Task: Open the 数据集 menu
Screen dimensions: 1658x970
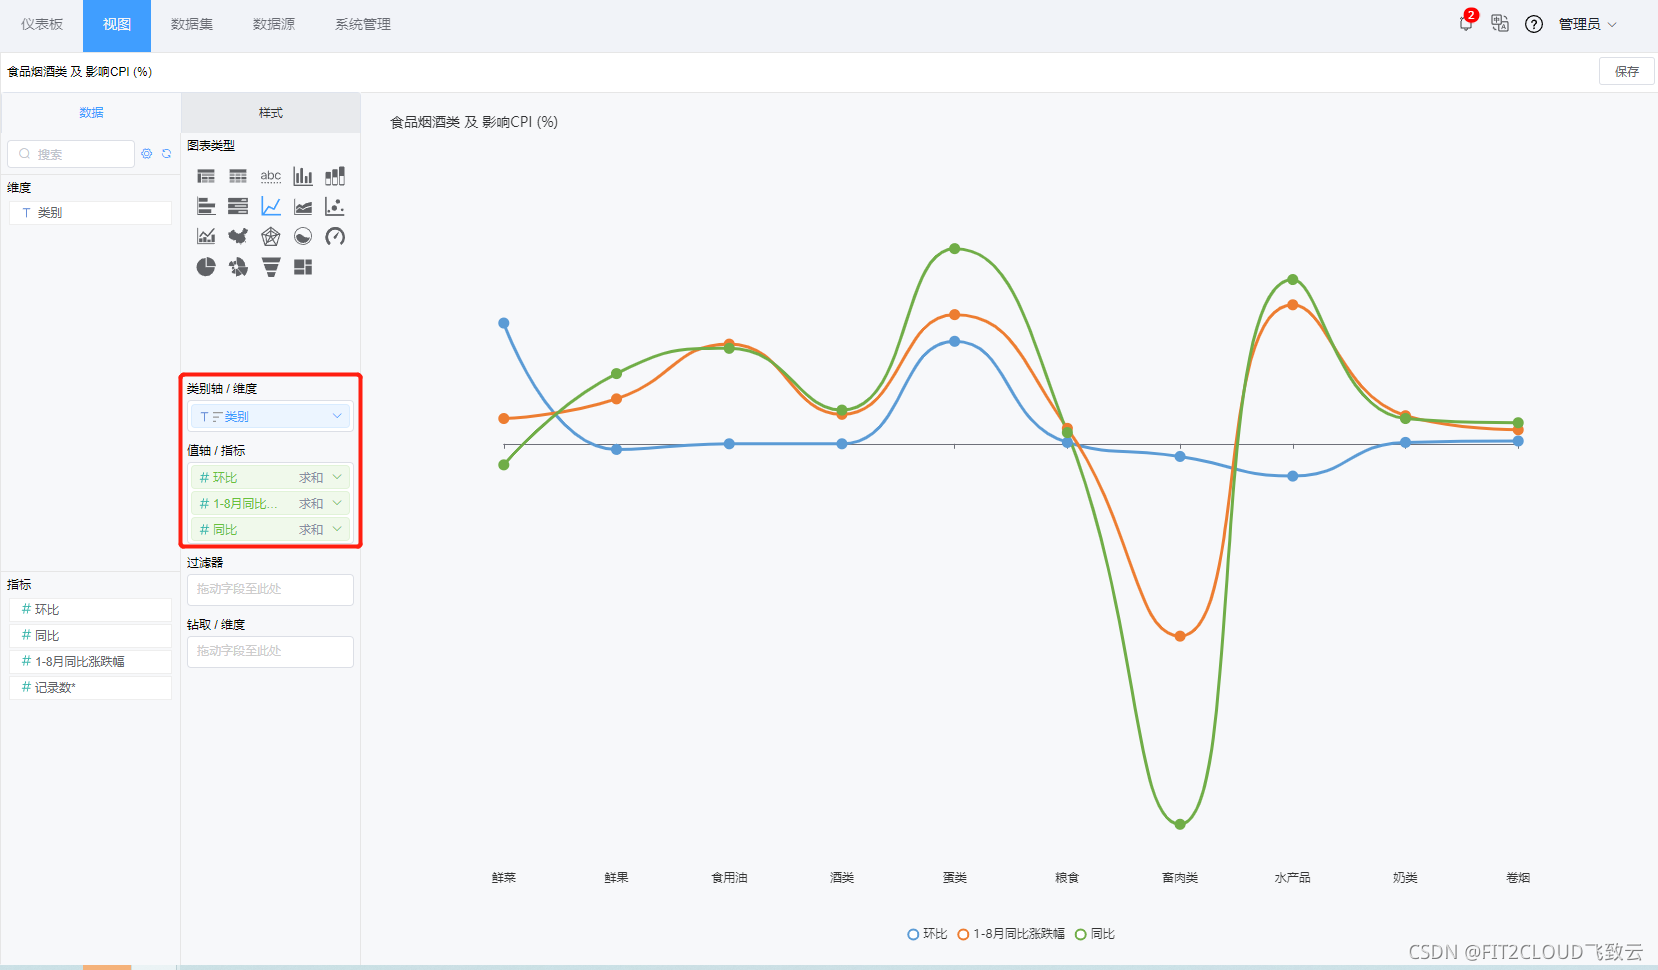Action: point(192,24)
